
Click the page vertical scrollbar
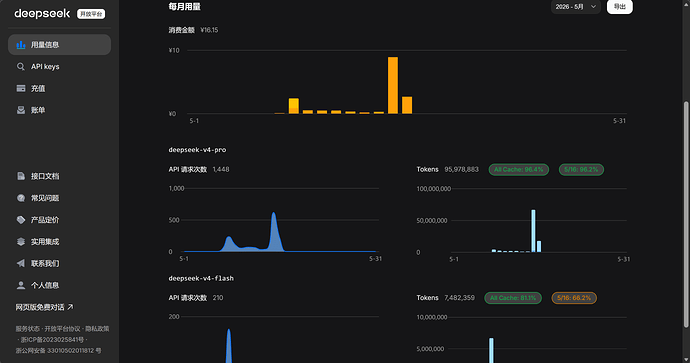[x=686, y=214]
